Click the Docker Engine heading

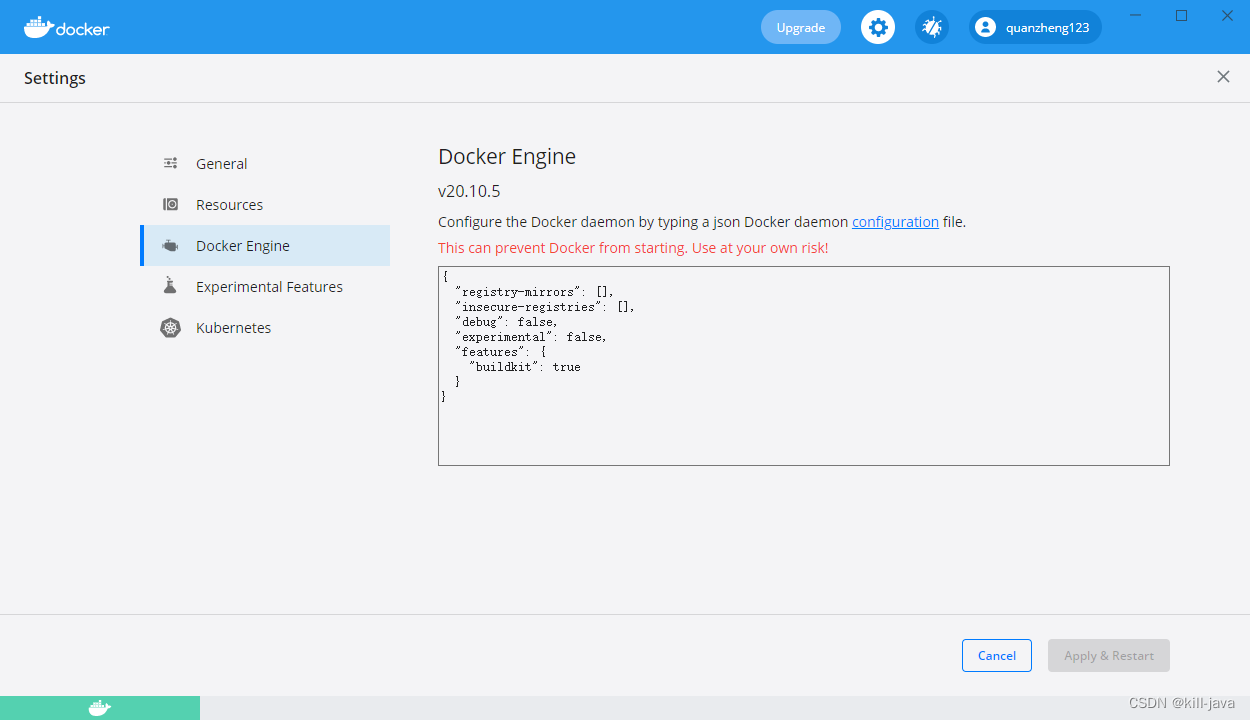coord(507,156)
